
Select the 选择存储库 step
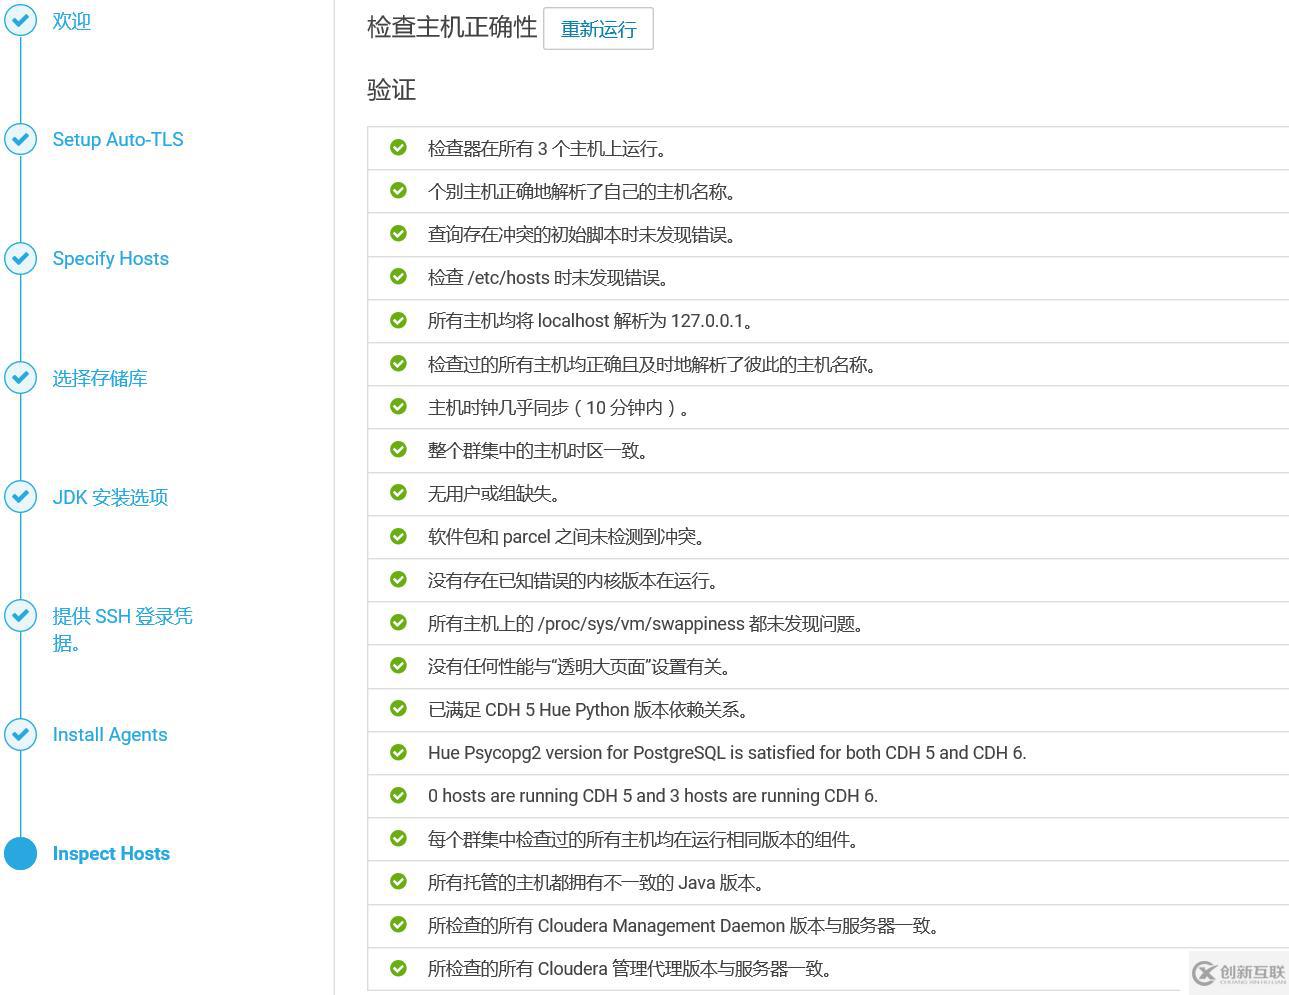(x=100, y=378)
